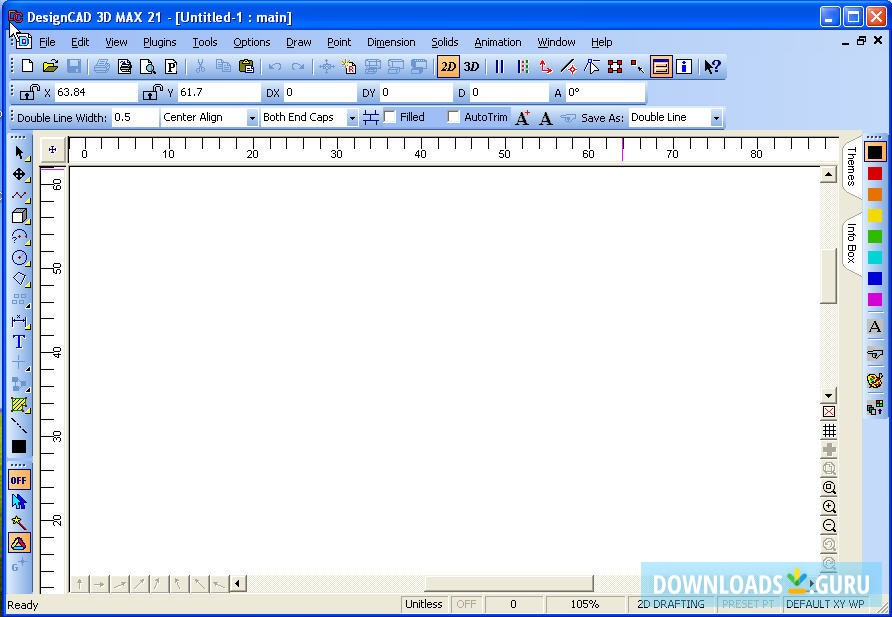Switch to 2D mode button
The image size is (892, 617).
click(x=448, y=67)
